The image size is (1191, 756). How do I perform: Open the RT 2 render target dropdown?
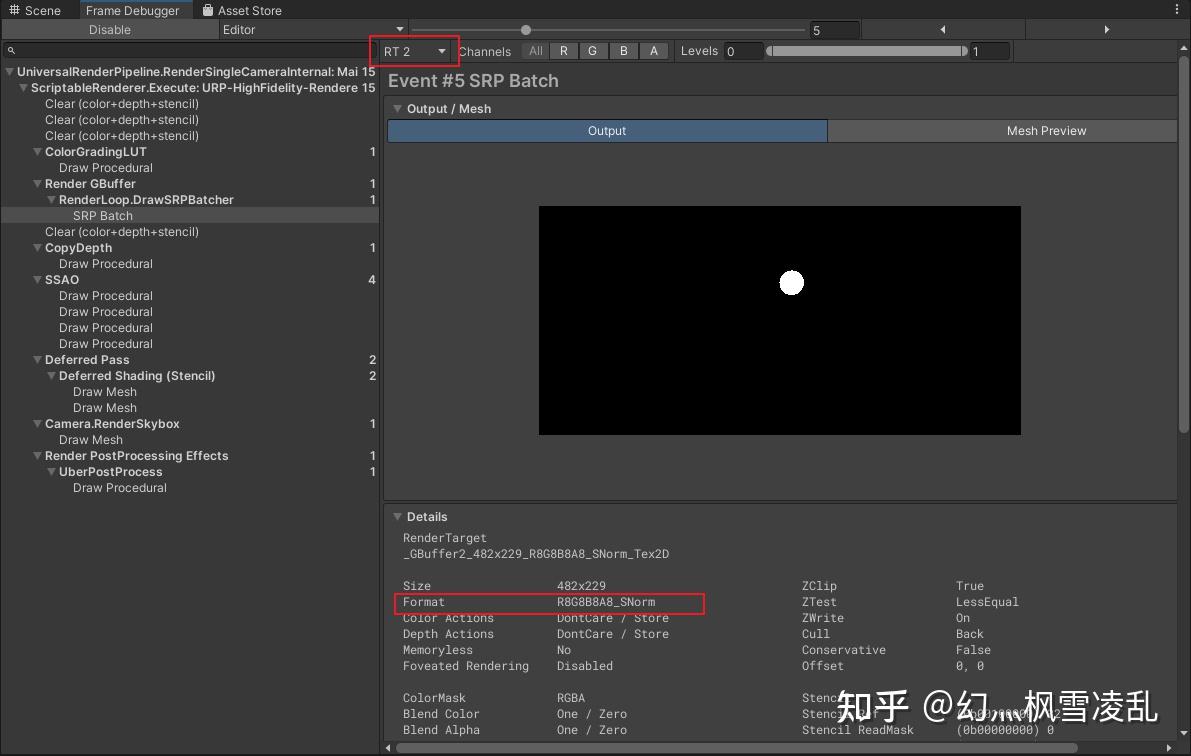coord(414,51)
